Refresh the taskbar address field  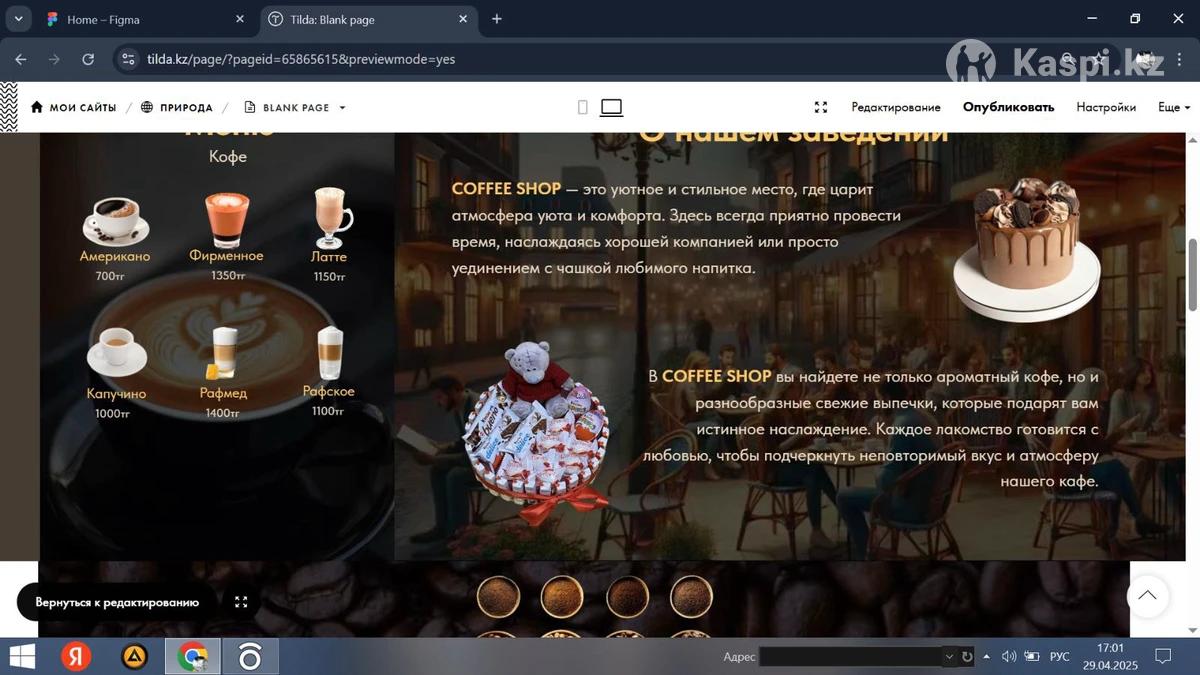point(967,657)
